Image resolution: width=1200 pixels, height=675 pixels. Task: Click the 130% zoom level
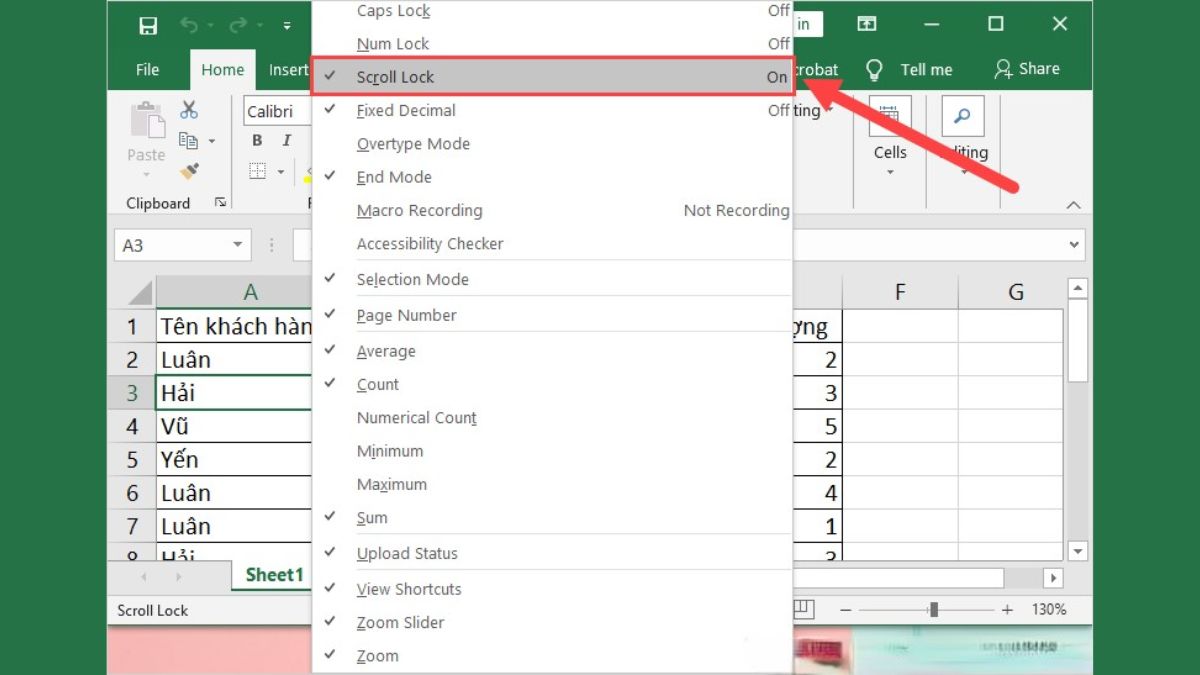(1048, 609)
